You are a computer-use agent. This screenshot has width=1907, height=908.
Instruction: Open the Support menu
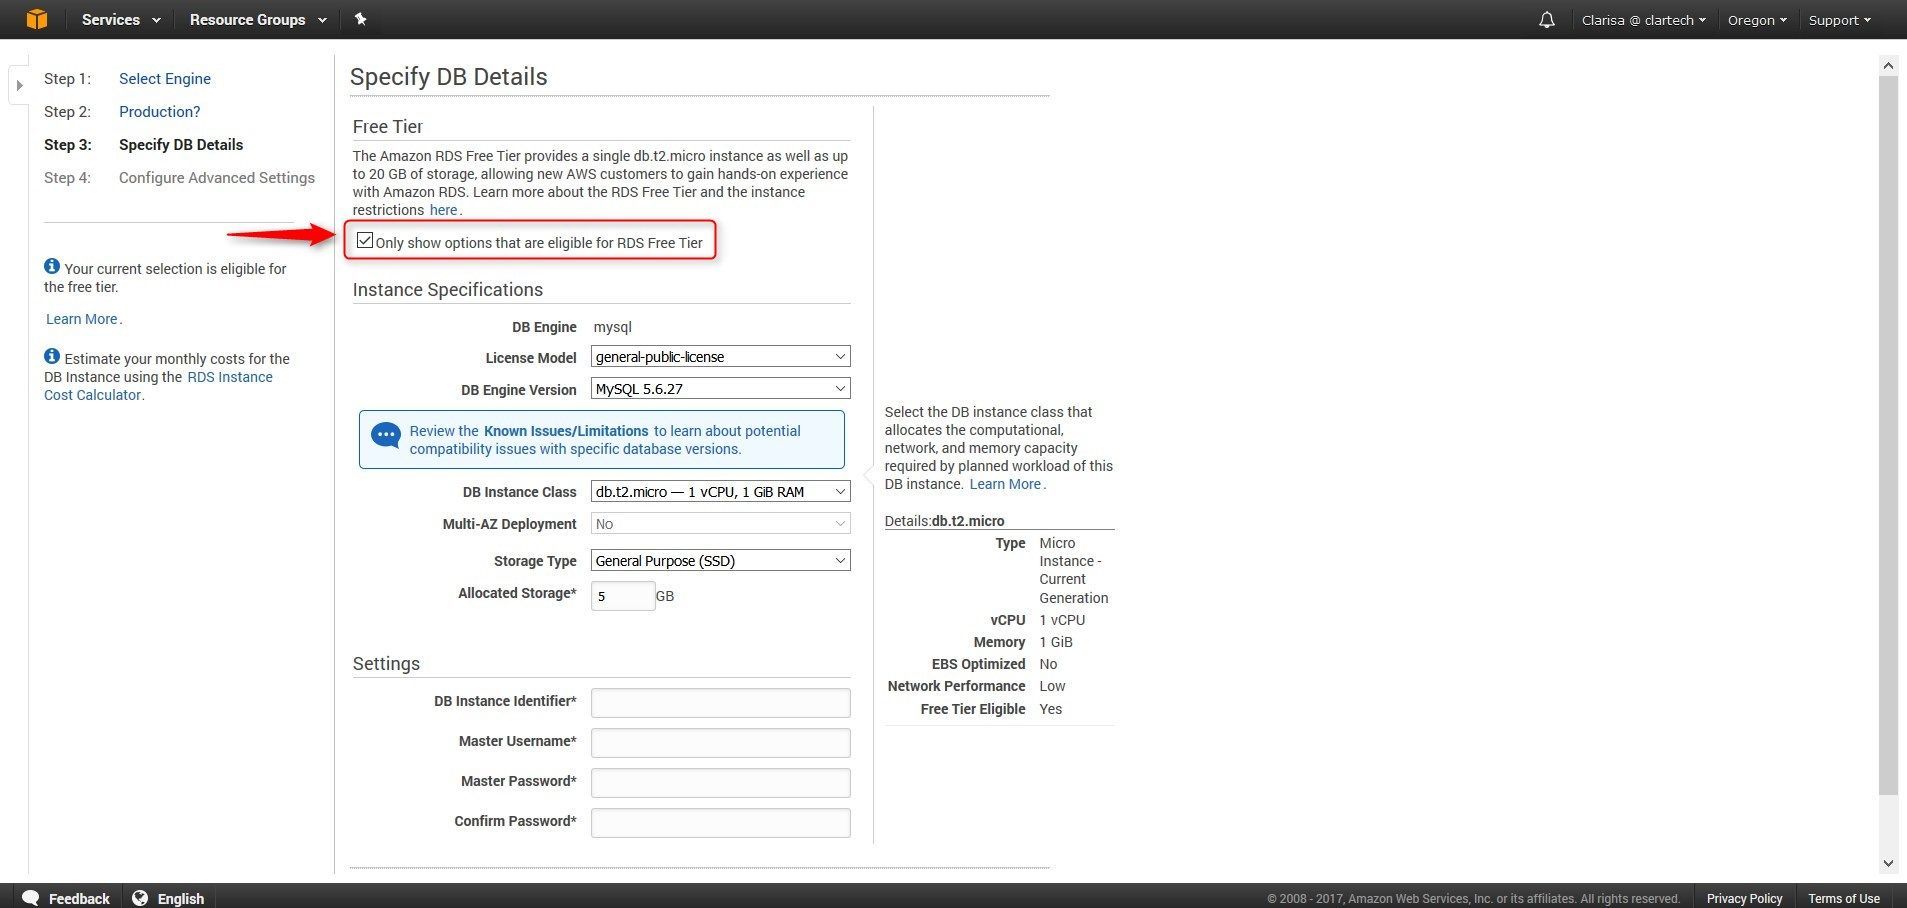pyautogui.click(x=1839, y=20)
